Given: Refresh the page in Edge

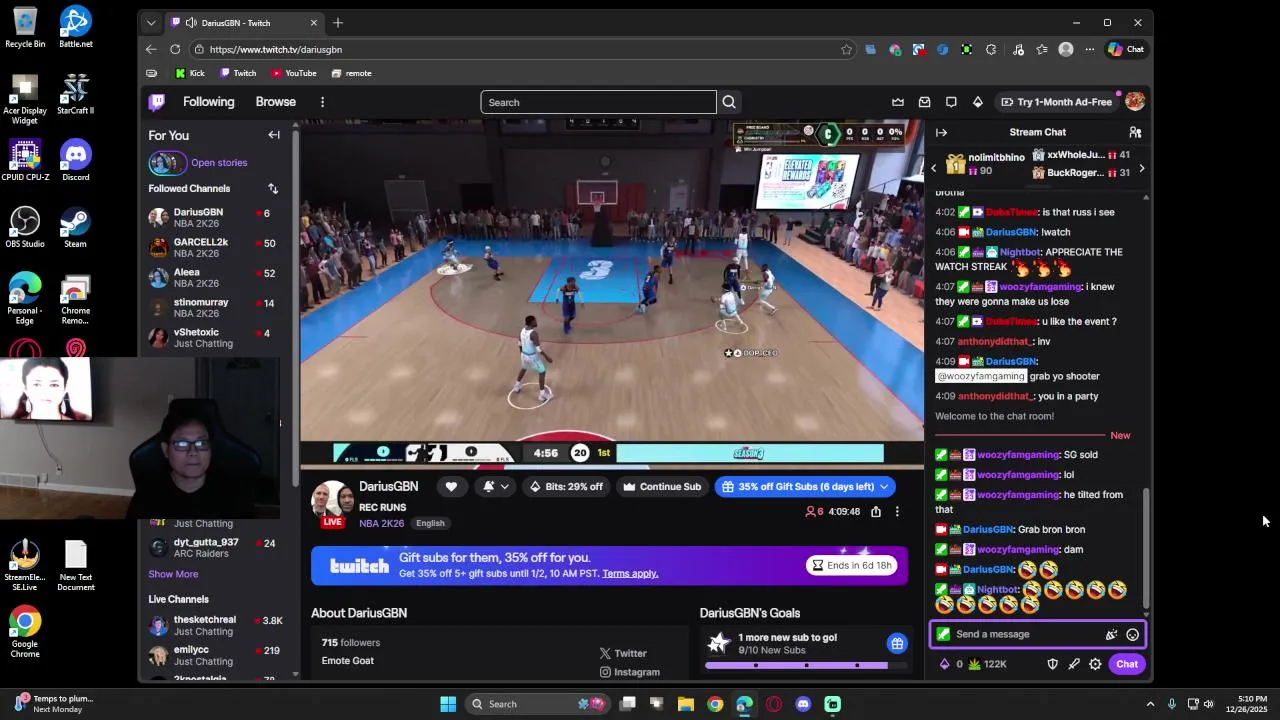Looking at the screenshot, I should (x=175, y=49).
